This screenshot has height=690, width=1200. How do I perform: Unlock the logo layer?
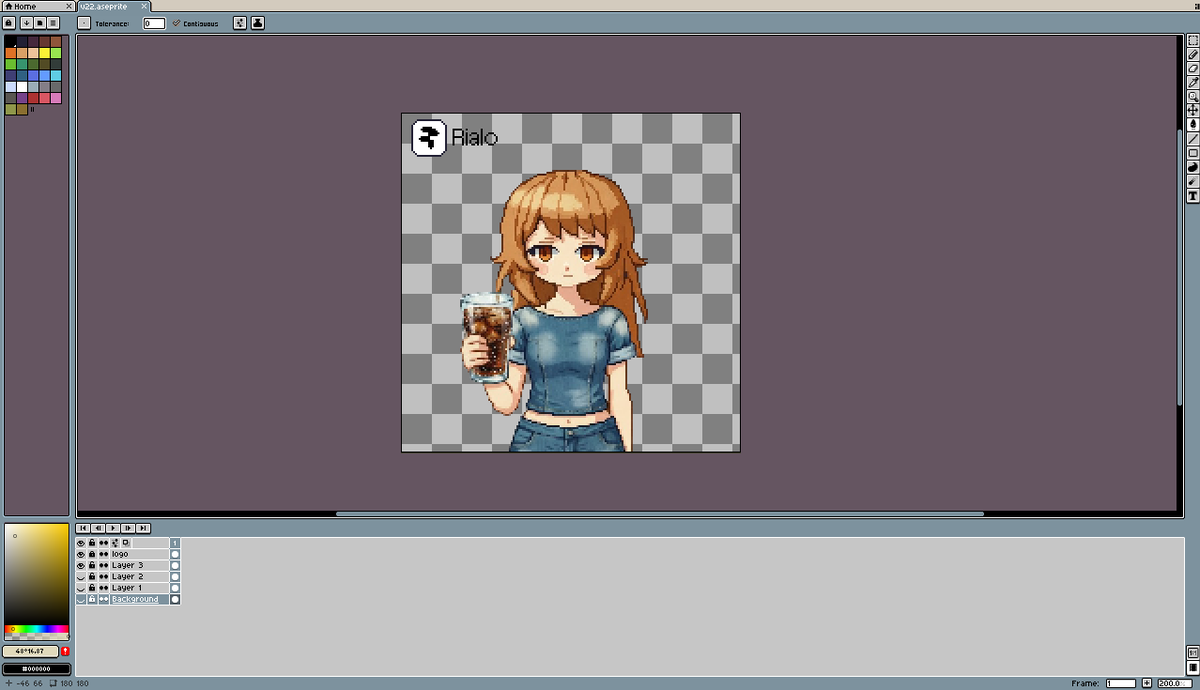(92, 554)
